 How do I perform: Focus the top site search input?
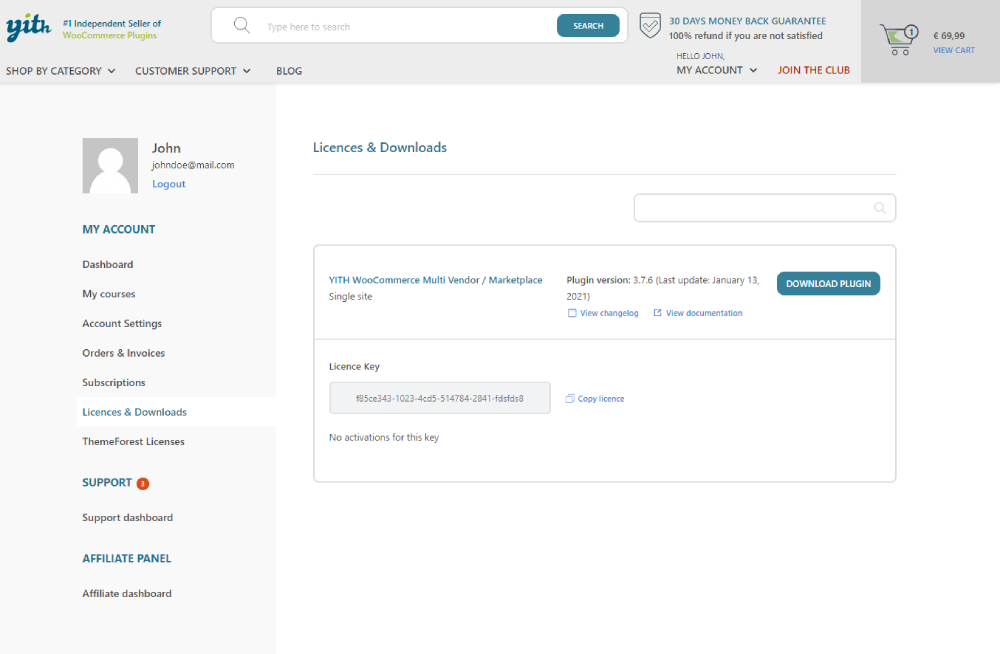point(408,27)
